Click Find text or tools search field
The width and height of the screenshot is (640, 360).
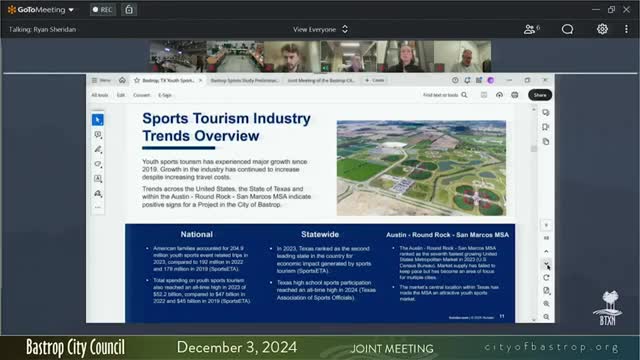click(445, 95)
